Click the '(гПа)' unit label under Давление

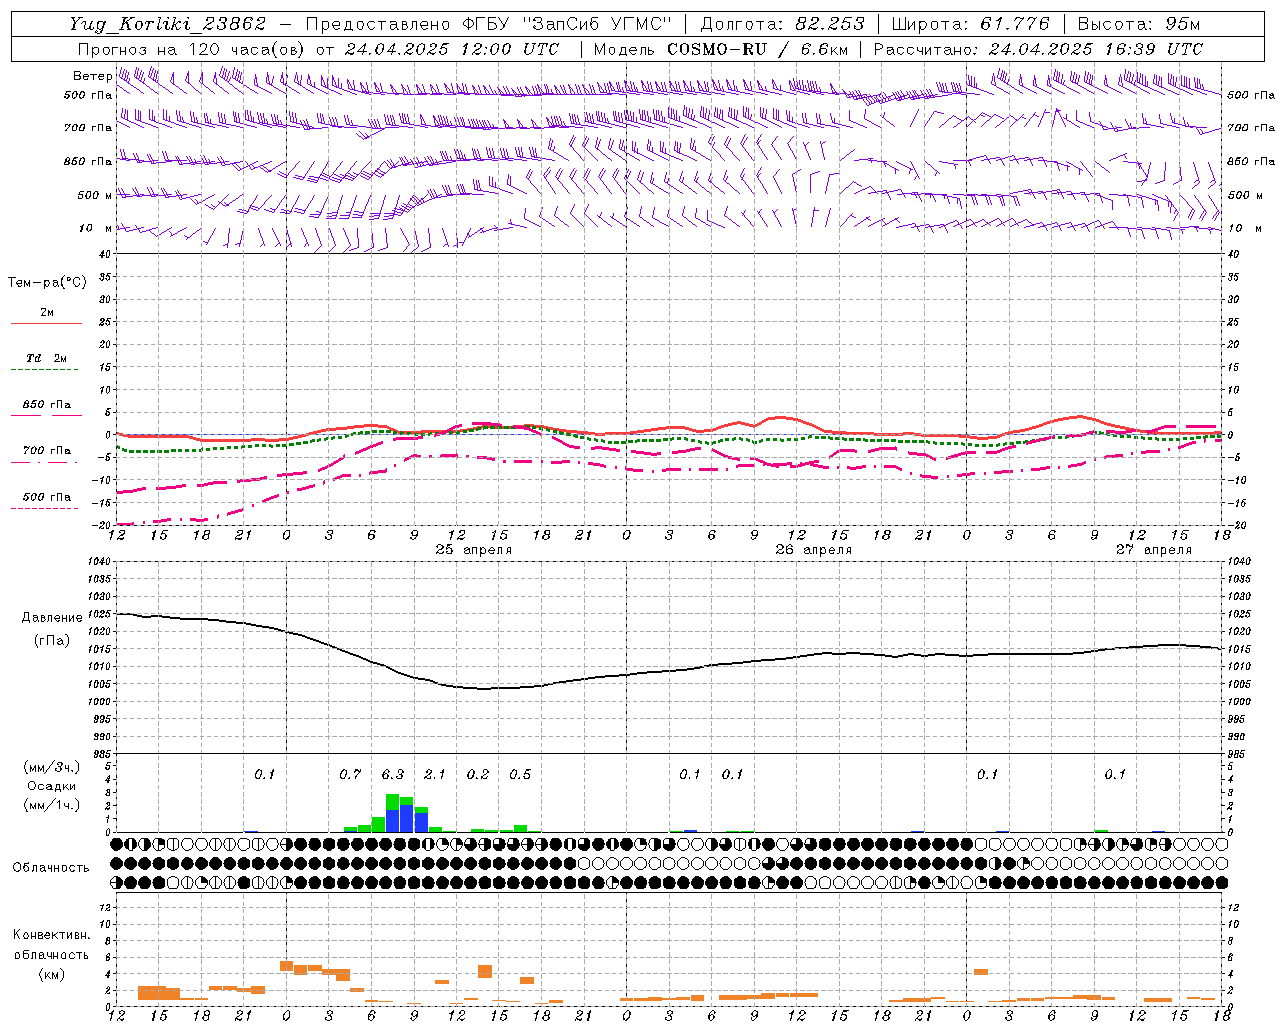coord(52,640)
